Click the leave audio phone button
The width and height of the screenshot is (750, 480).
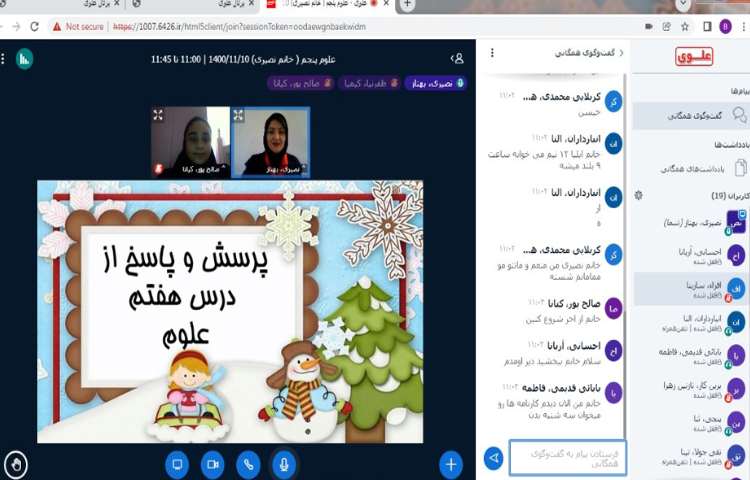point(248,464)
